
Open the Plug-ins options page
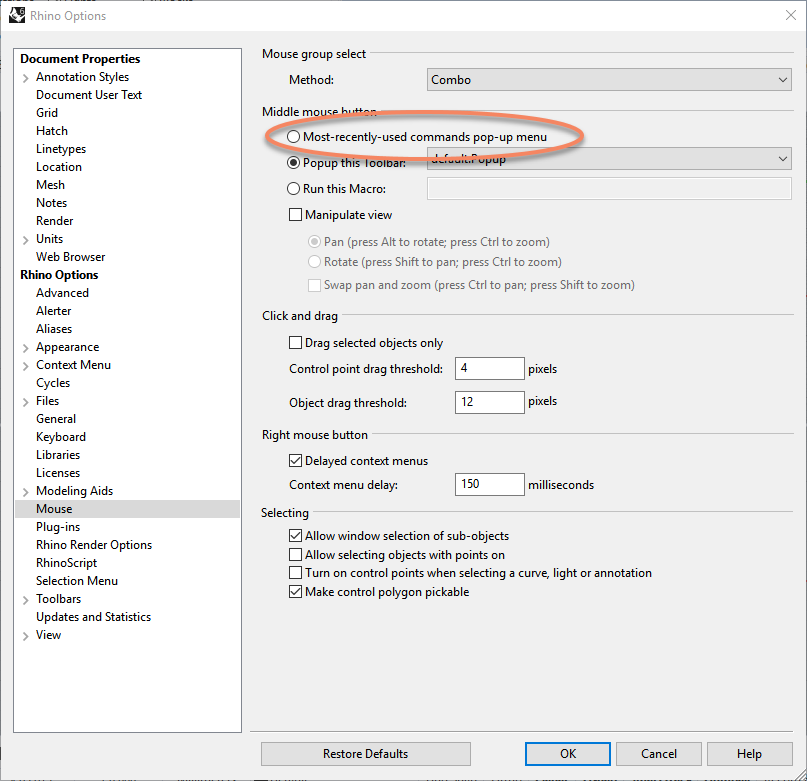[x=58, y=527]
